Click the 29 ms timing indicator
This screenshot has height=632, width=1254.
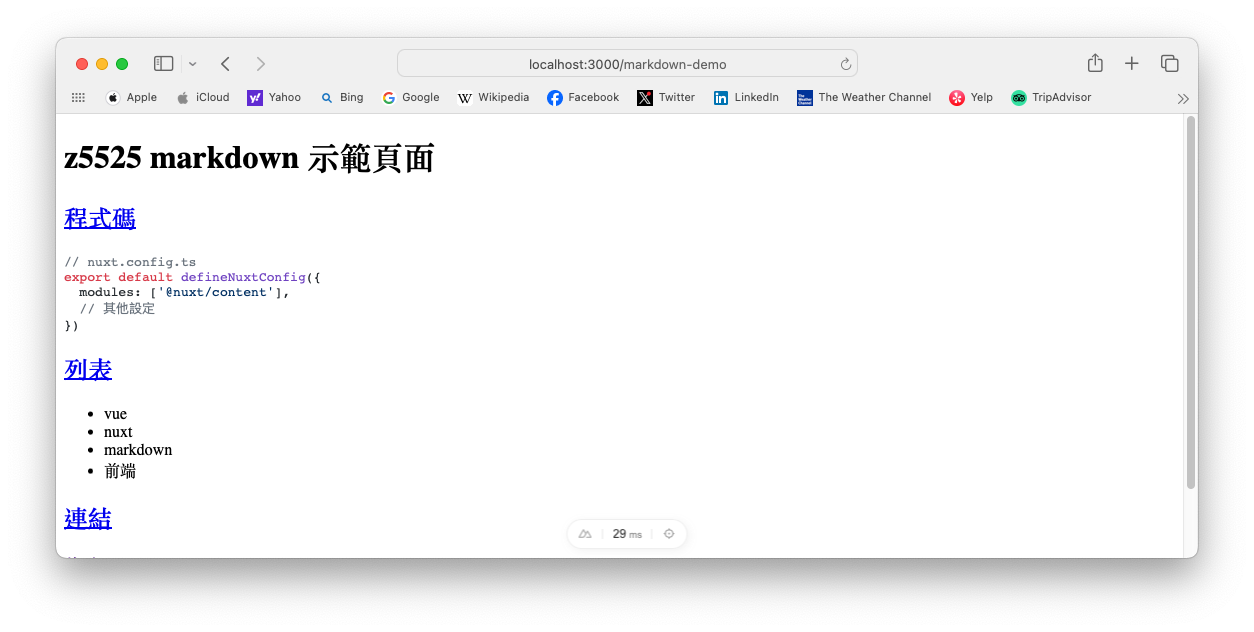[626, 533]
